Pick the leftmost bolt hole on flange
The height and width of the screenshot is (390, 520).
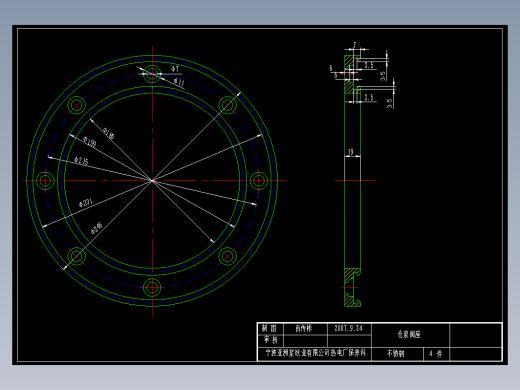click(x=46, y=181)
